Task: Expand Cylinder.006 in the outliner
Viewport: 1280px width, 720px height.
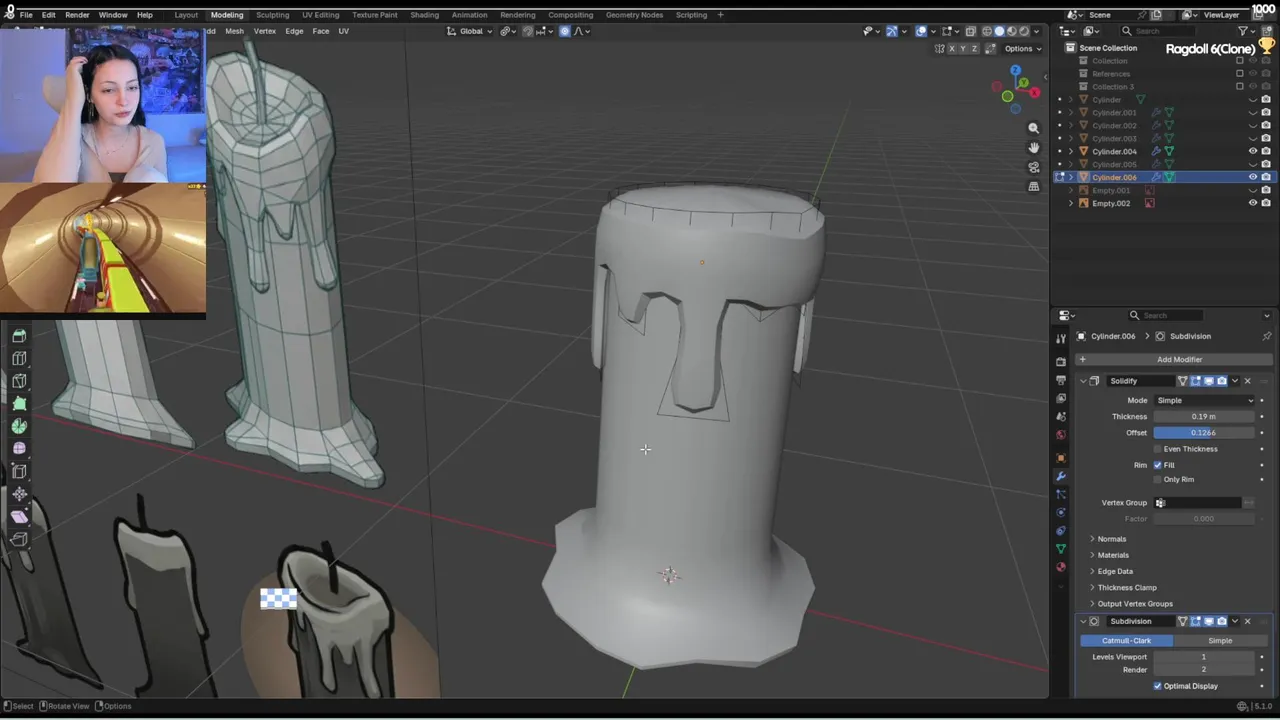Action: 1071,177
